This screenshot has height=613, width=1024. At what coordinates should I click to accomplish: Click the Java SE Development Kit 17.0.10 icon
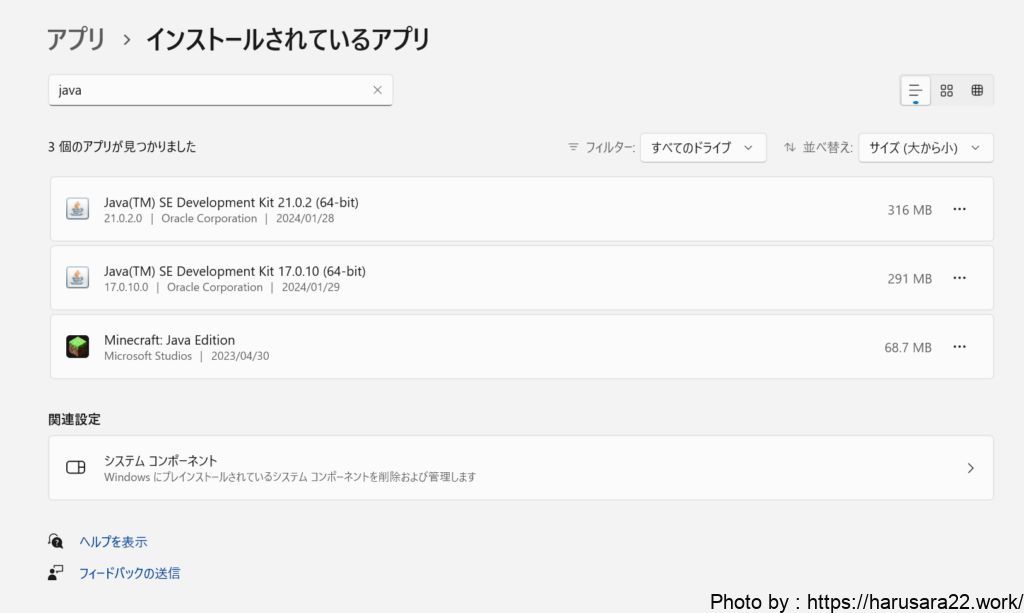tap(77, 278)
